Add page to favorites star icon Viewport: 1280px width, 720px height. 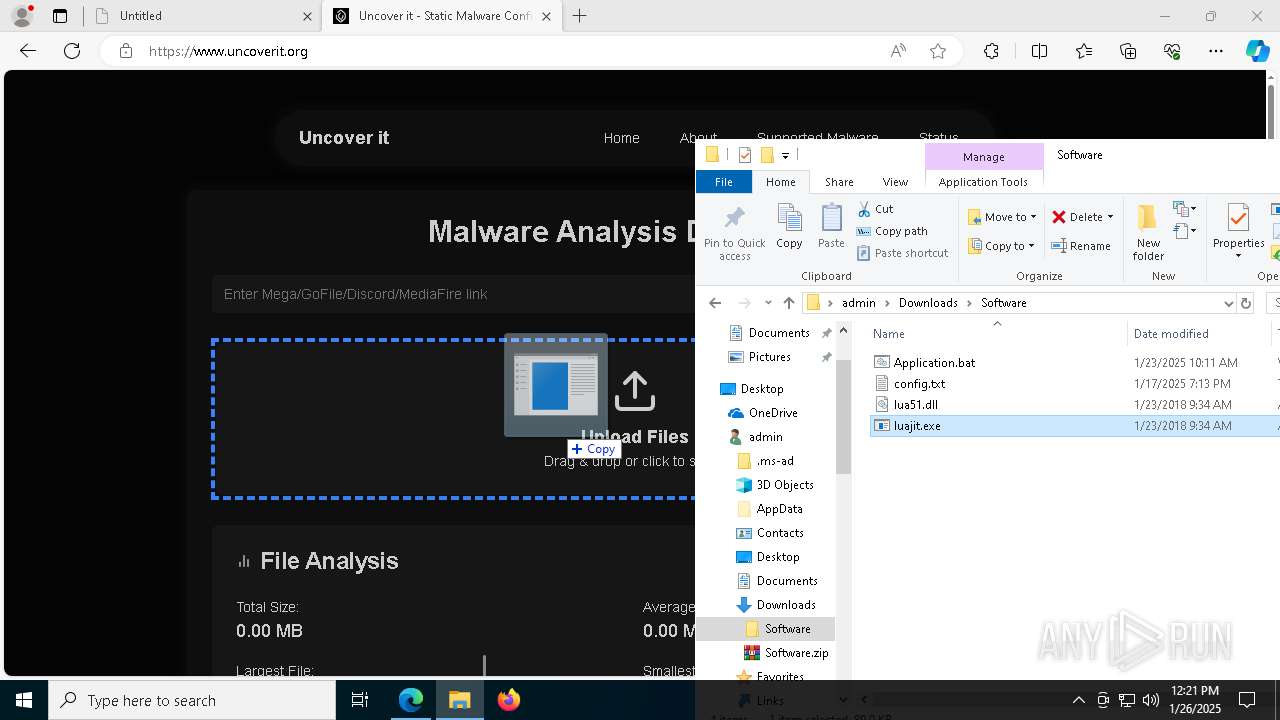click(938, 51)
